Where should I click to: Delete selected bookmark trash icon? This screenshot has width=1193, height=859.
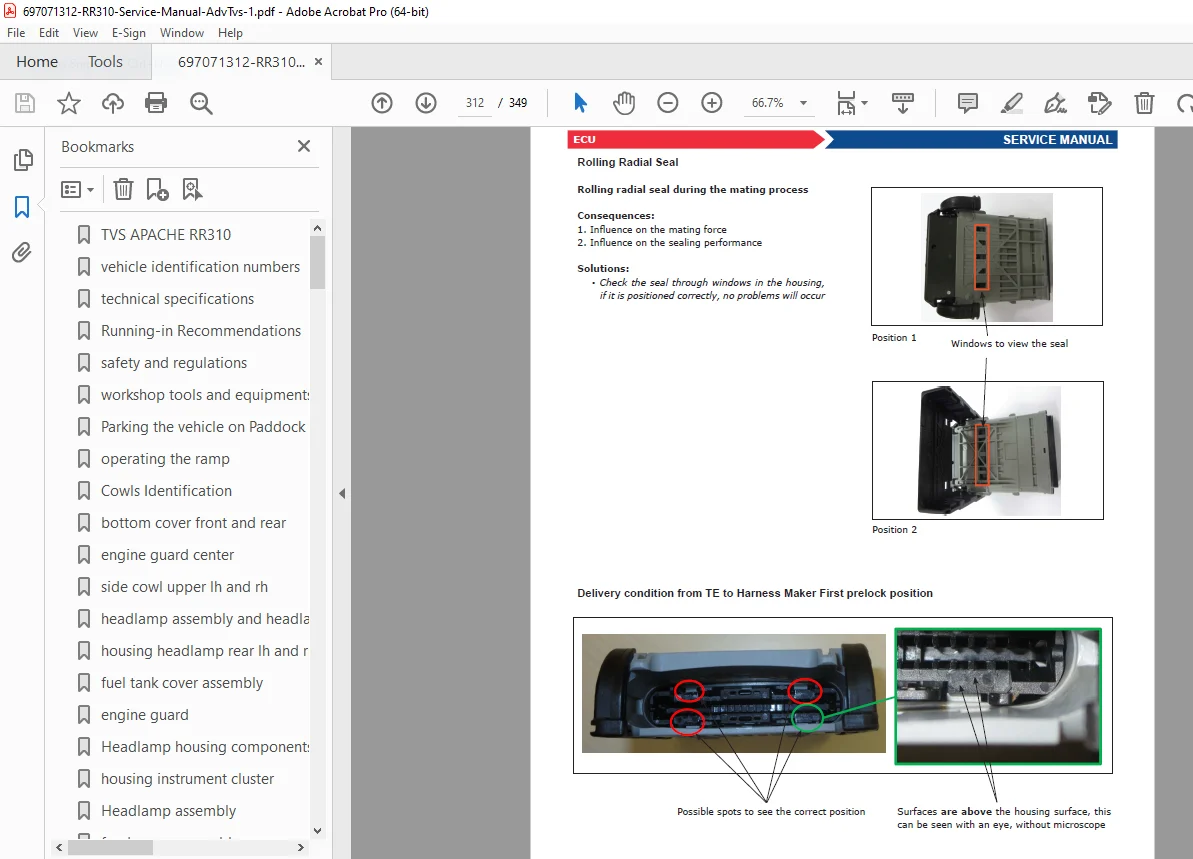pos(123,189)
